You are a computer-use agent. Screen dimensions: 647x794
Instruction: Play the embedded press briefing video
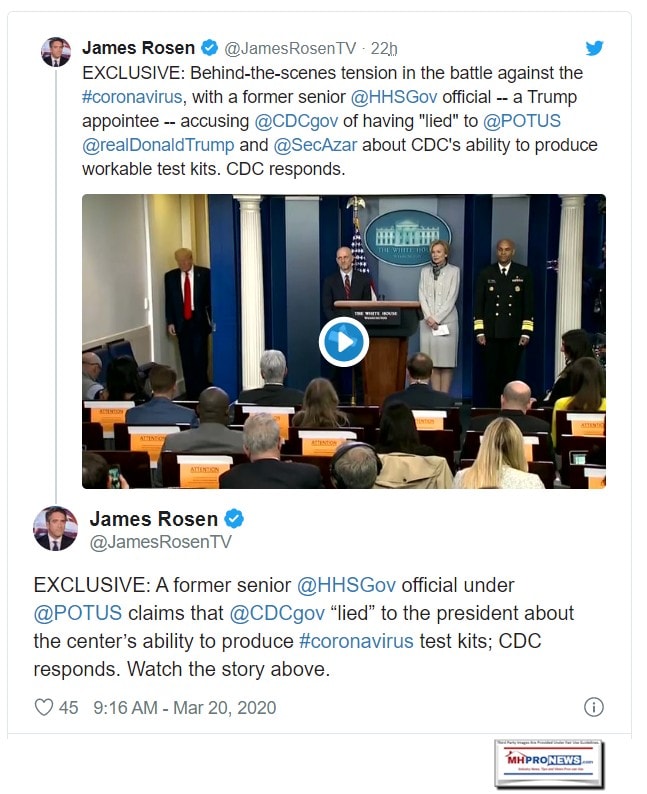(343, 341)
